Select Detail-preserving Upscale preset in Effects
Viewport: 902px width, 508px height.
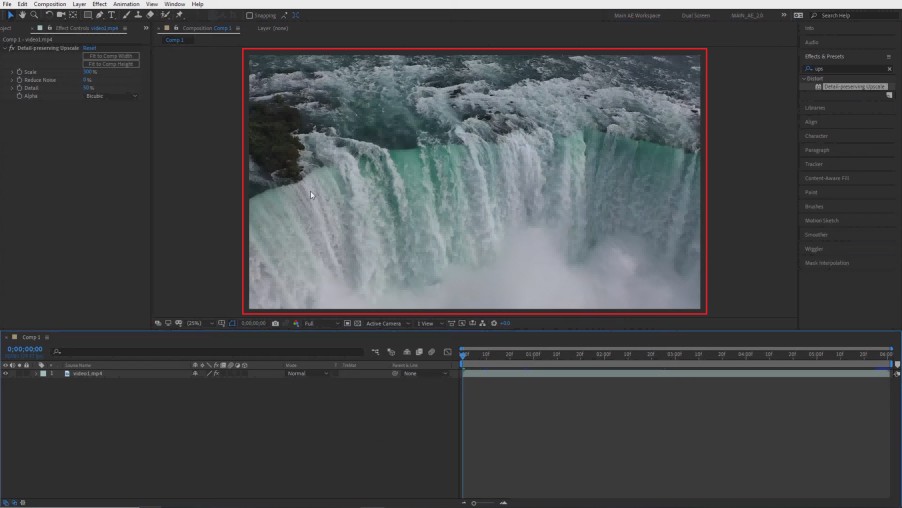[x=854, y=86]
